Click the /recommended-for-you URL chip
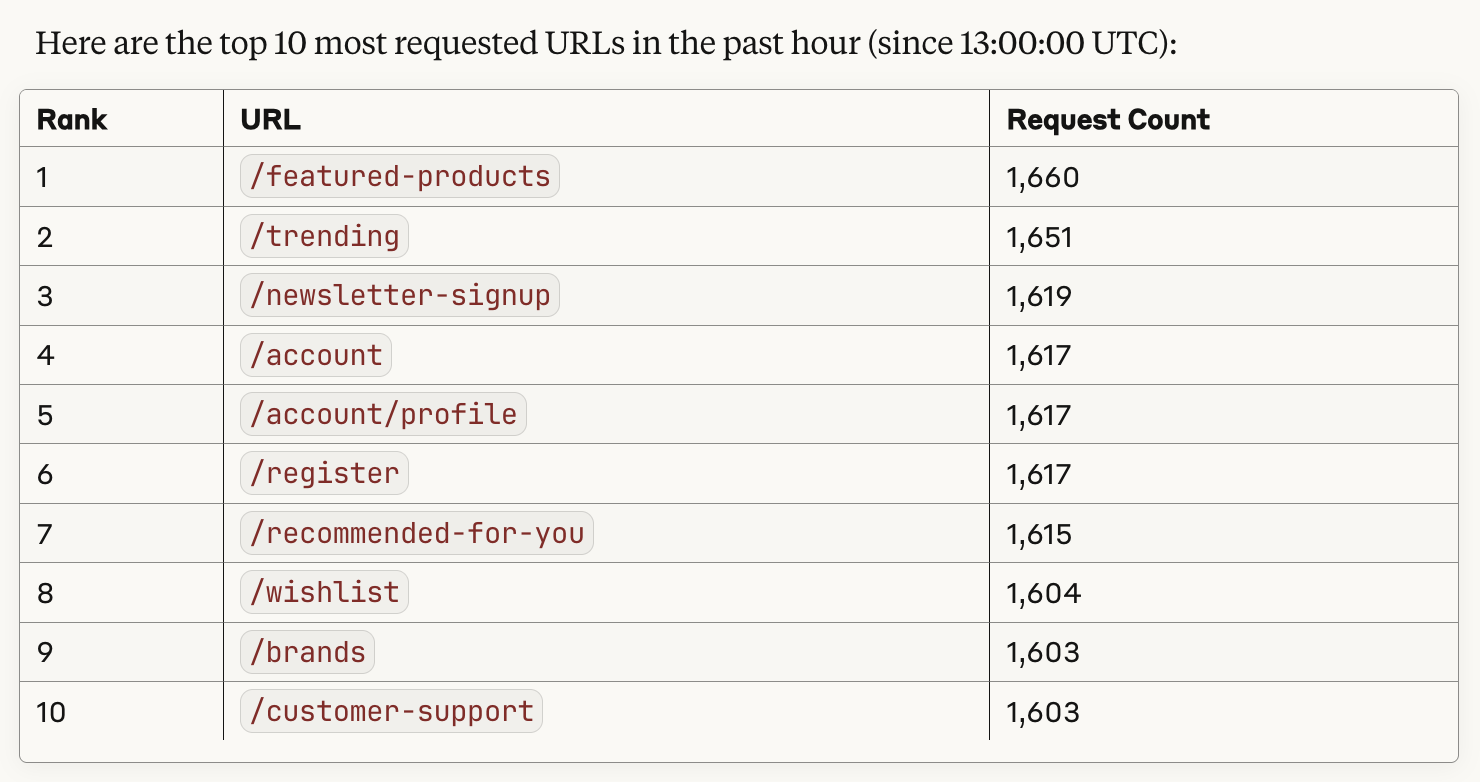 point(417,533)
